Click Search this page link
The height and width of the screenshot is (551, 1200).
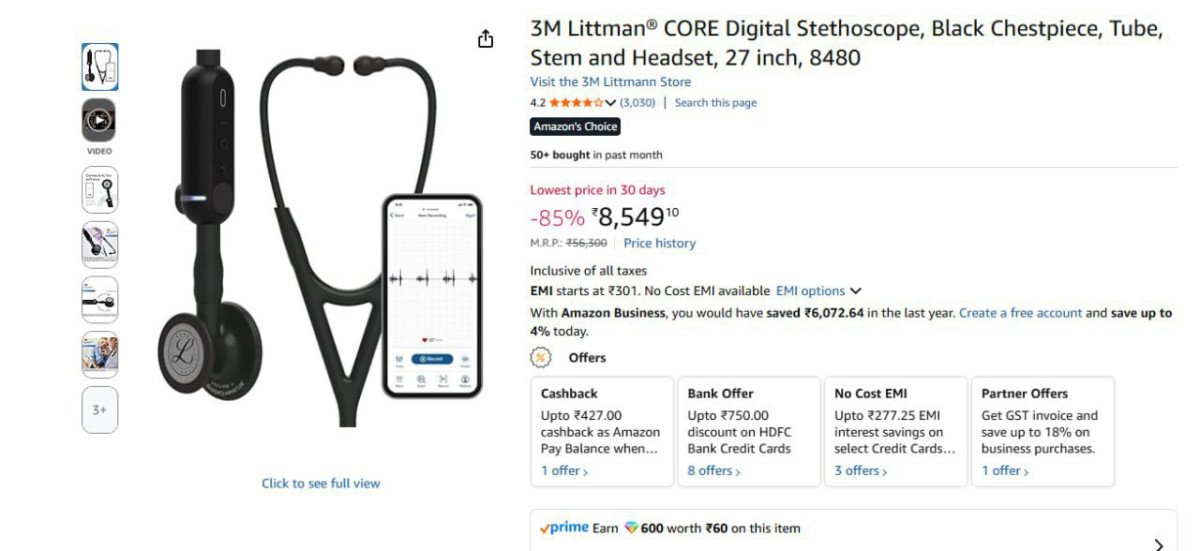pos(715,103)
